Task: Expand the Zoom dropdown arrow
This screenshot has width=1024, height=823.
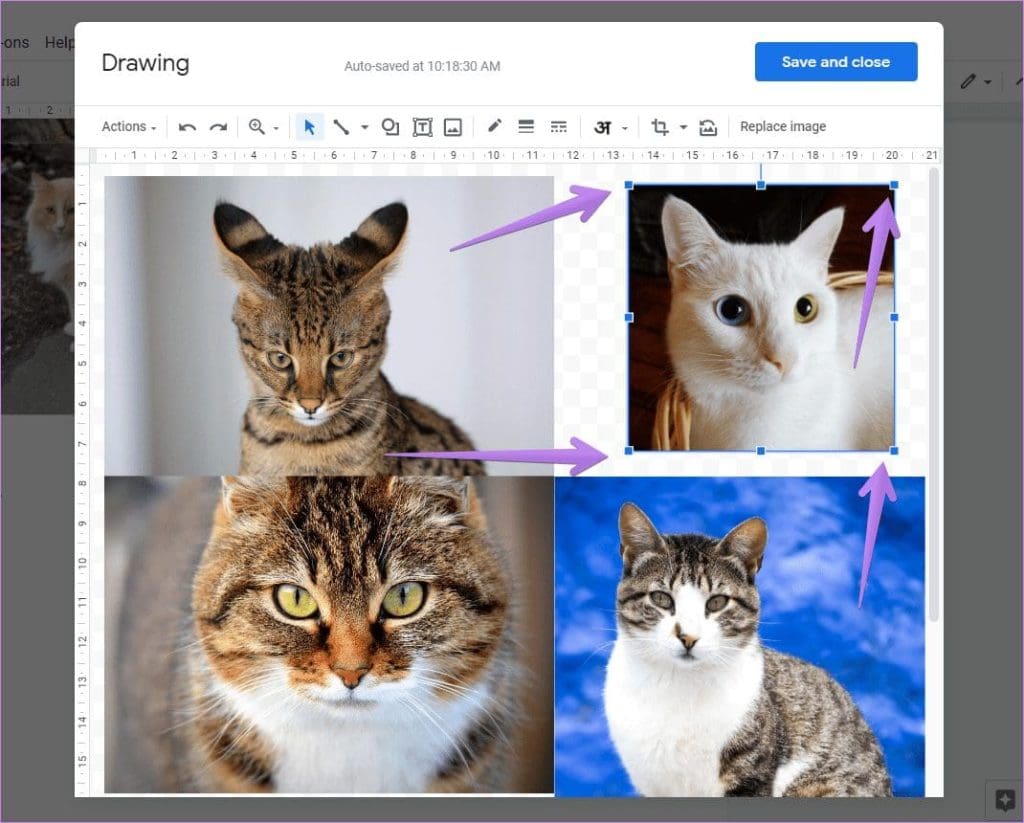Action: click(x=276, y=127)
